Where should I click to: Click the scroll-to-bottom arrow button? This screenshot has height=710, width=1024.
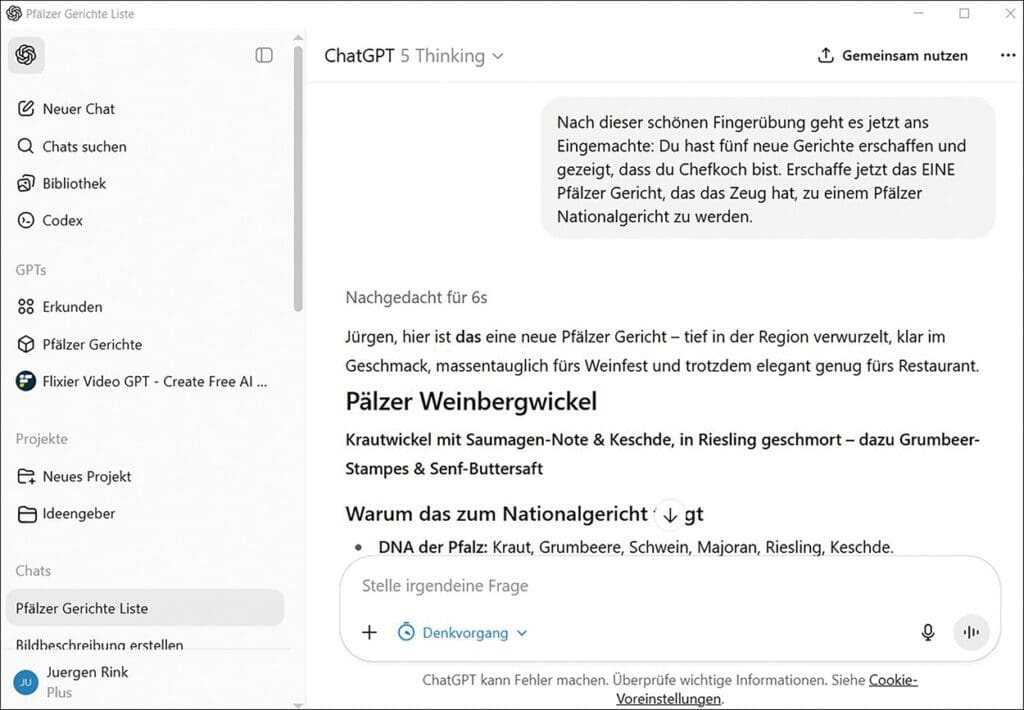click(670, 514)
